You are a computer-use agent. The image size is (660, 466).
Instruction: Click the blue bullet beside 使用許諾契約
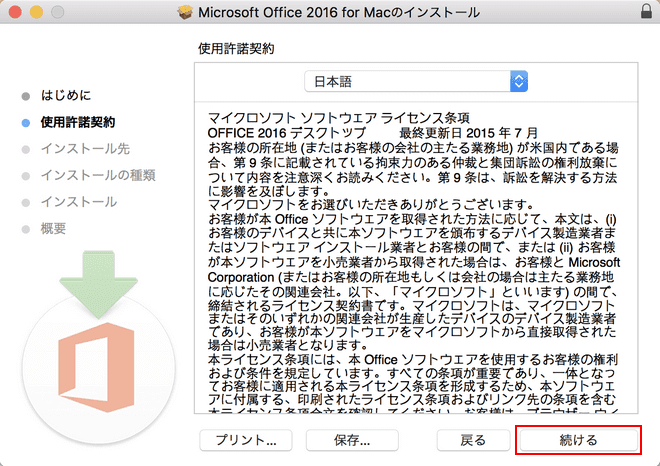[26, 123]
